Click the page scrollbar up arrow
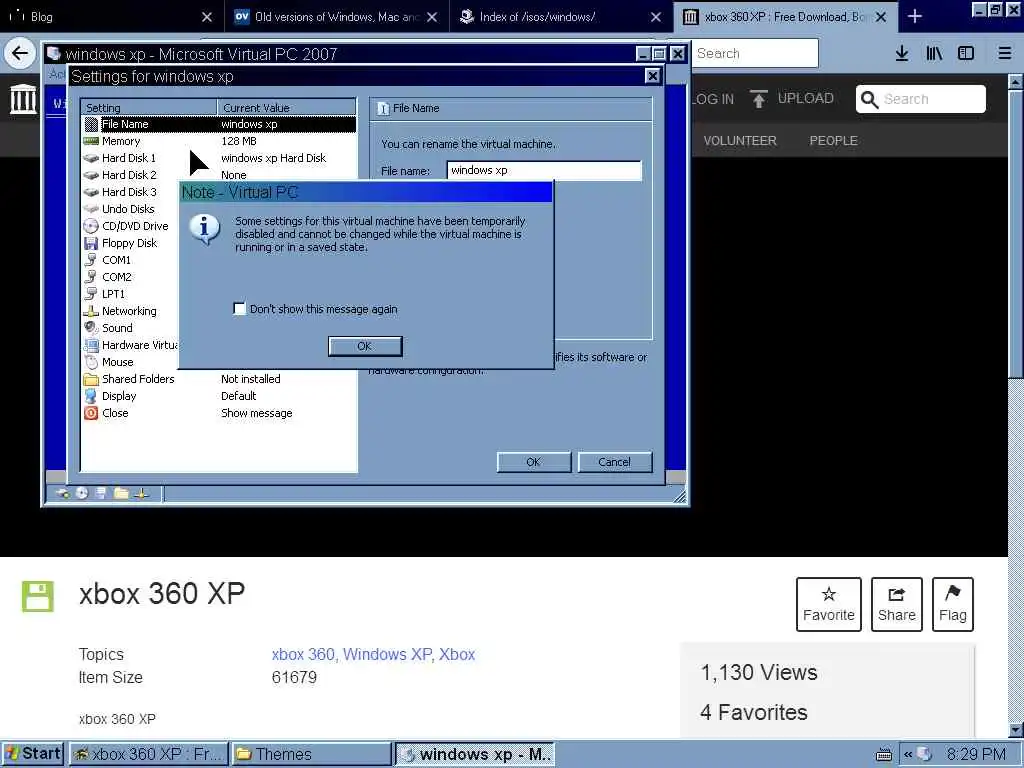 tap(1016, 82)
